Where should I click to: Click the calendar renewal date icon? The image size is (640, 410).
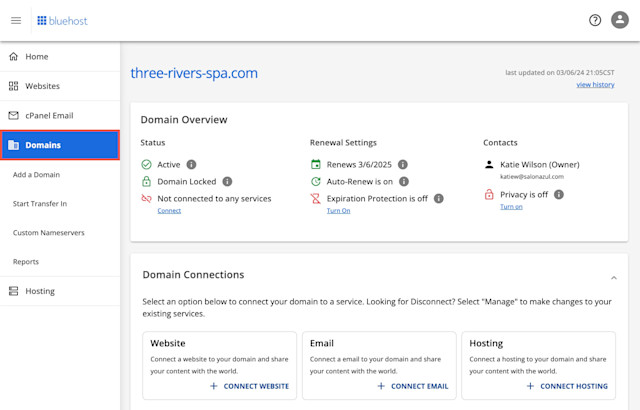click(x=316, y=164)
